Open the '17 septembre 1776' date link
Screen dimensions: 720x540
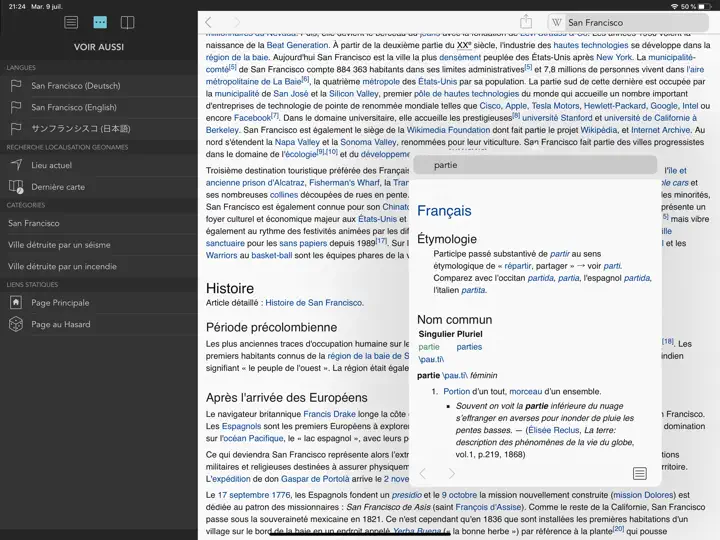point(254,495)
